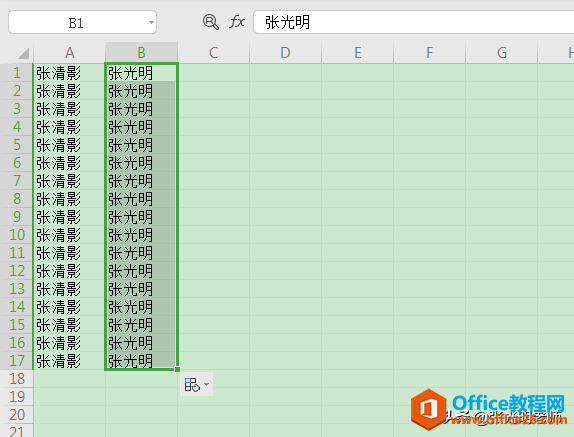This screenshot has width=574, height=437.
Task: Expand the auto fill options dropdown arrow
Action: pos(206,384)
